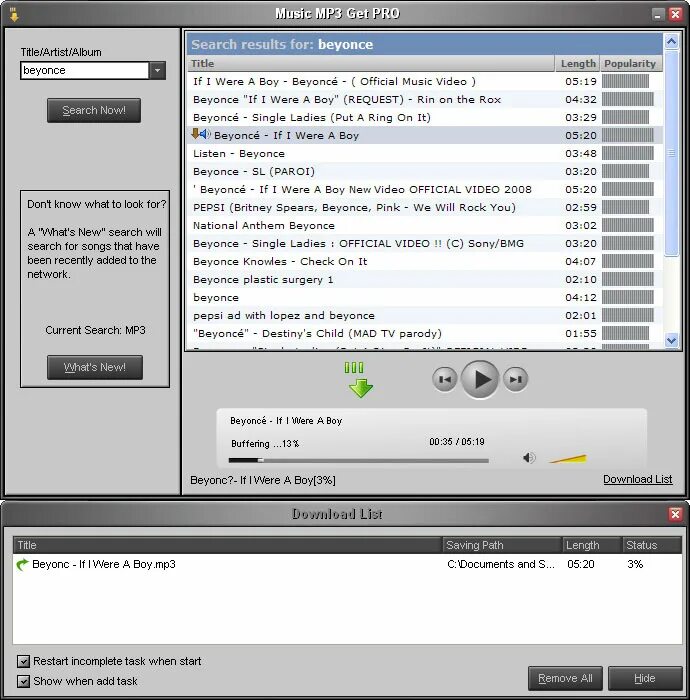
Task: Select the Rin on the Rox result
Action: pyautogui.click(x=424, y=100)
